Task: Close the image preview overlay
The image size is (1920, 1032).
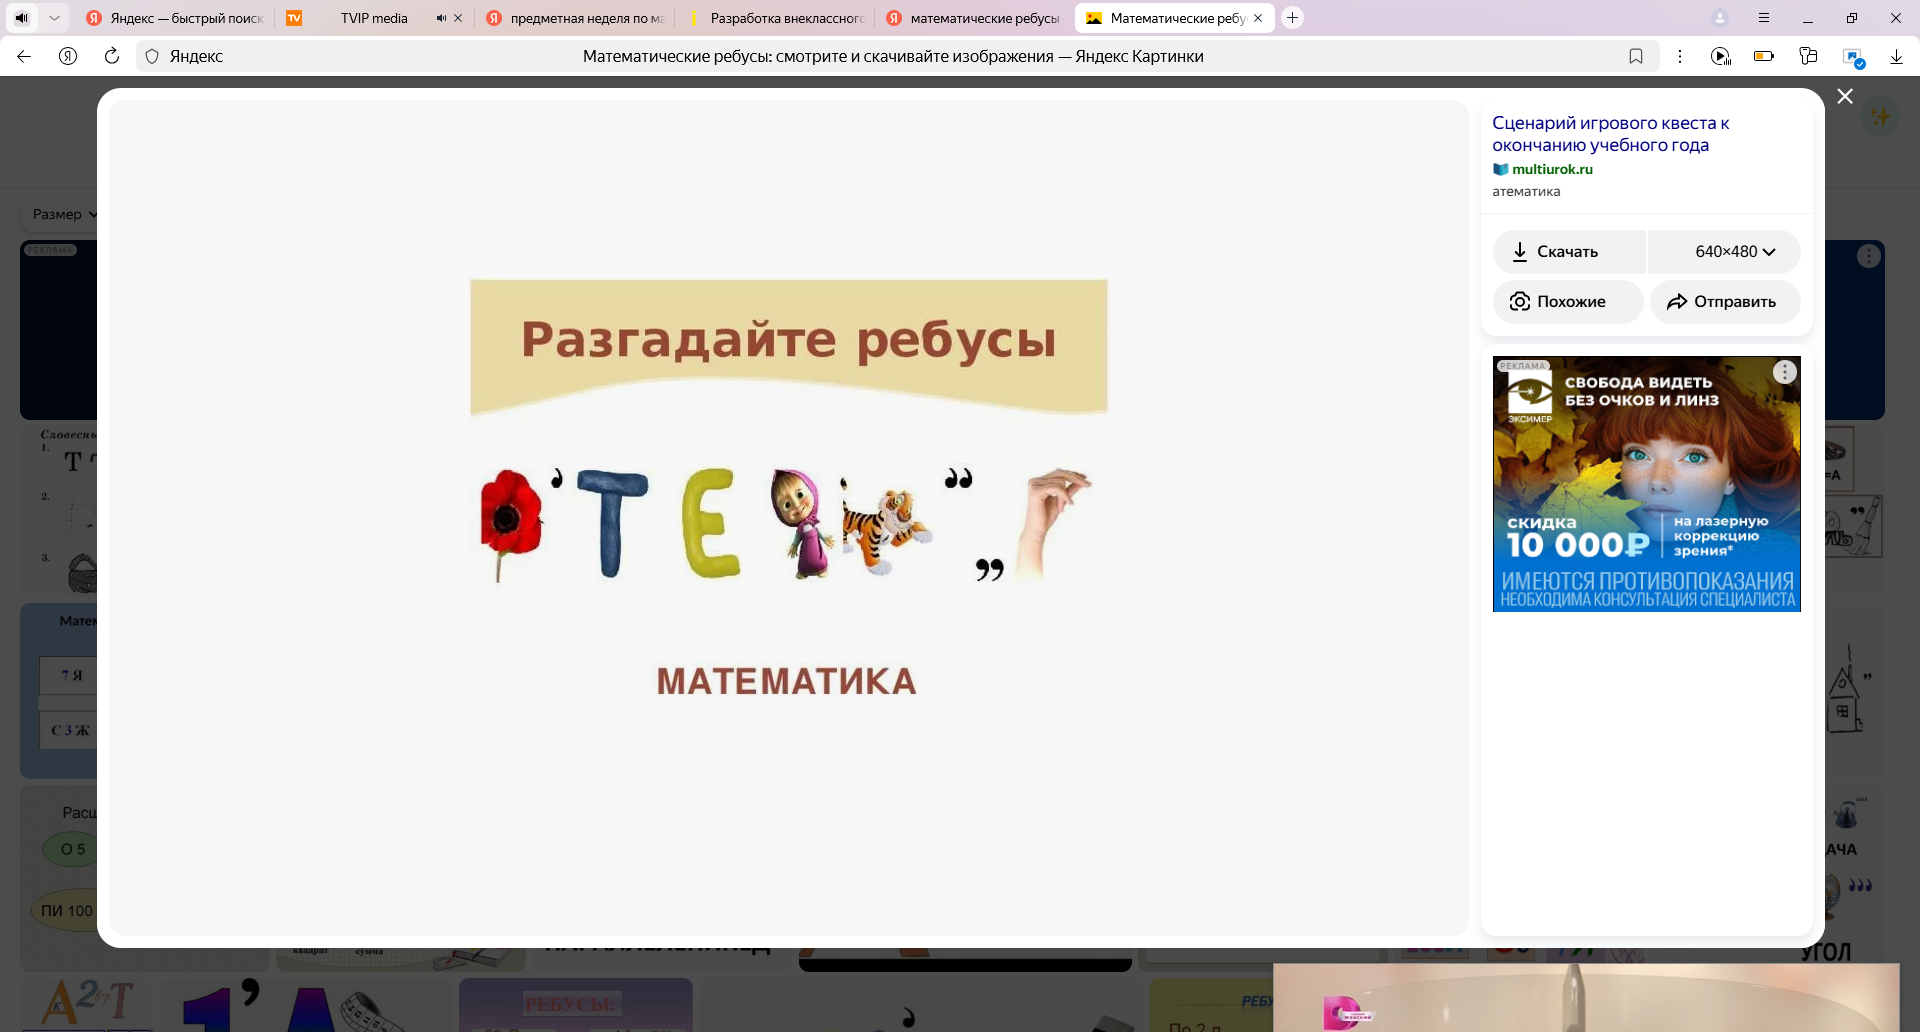Action: (1845, 96)
